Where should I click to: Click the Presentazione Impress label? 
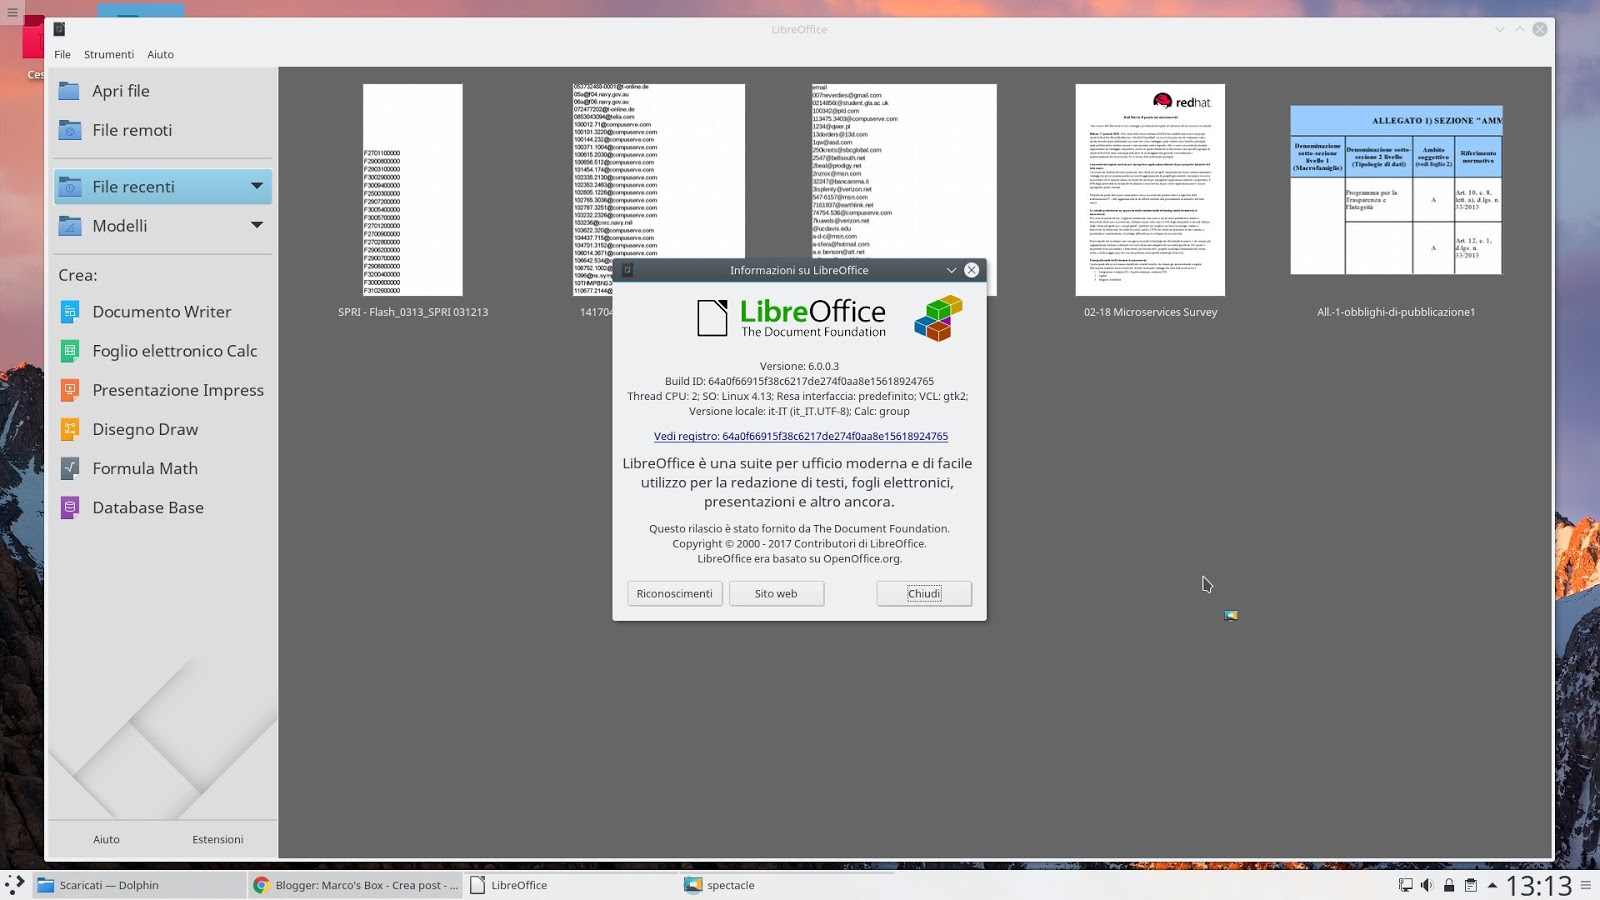[178, 390]
